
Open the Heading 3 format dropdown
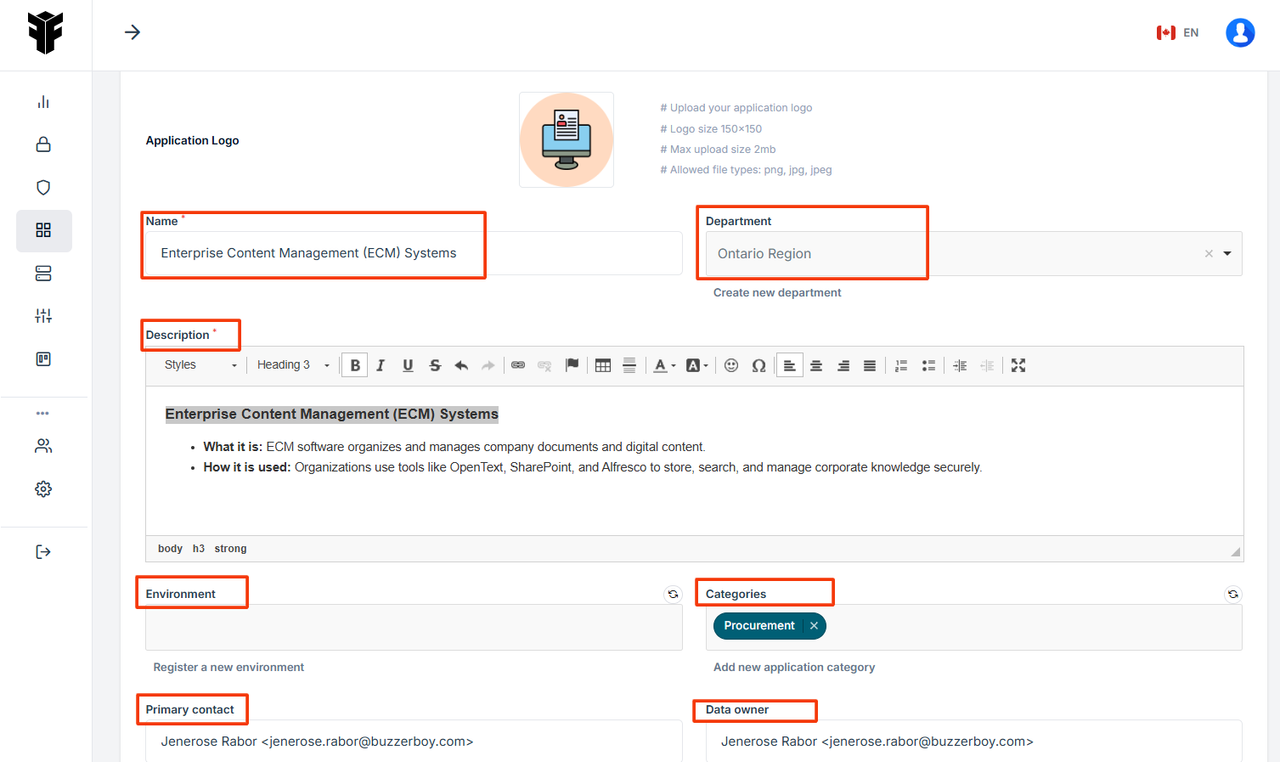click(x=292, y=365)
